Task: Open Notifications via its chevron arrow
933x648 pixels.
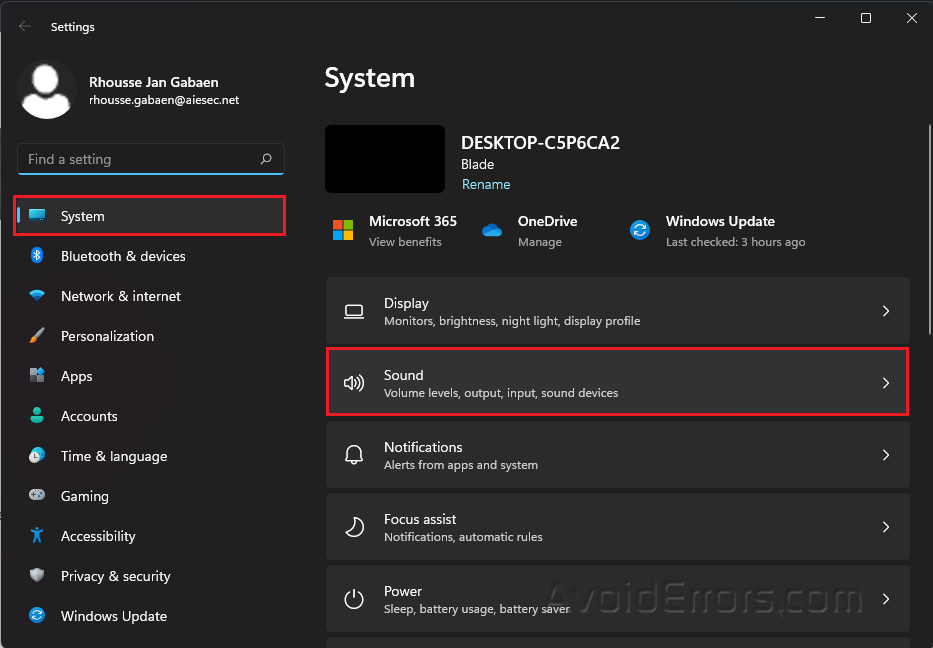Action: click(x=885, y=455)
